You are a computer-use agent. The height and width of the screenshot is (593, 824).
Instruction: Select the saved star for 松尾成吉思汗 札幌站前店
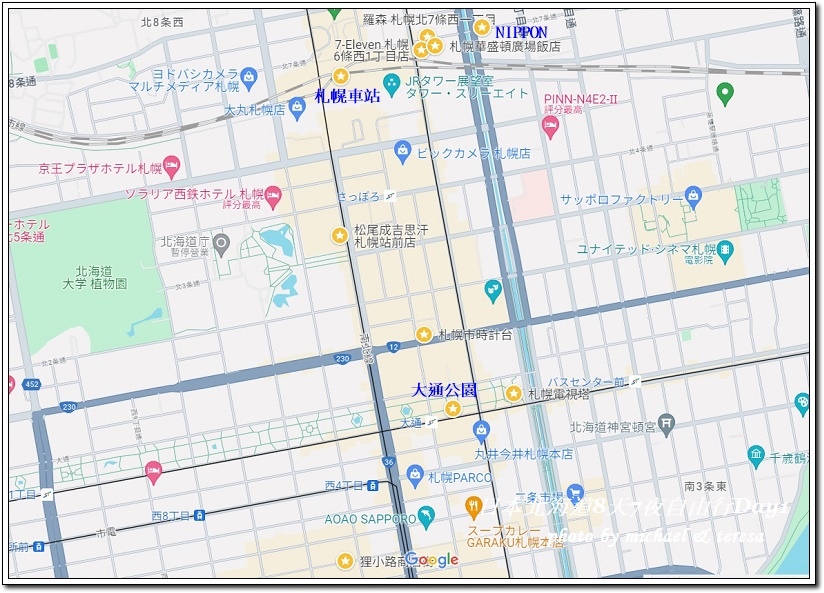point(339,235)
